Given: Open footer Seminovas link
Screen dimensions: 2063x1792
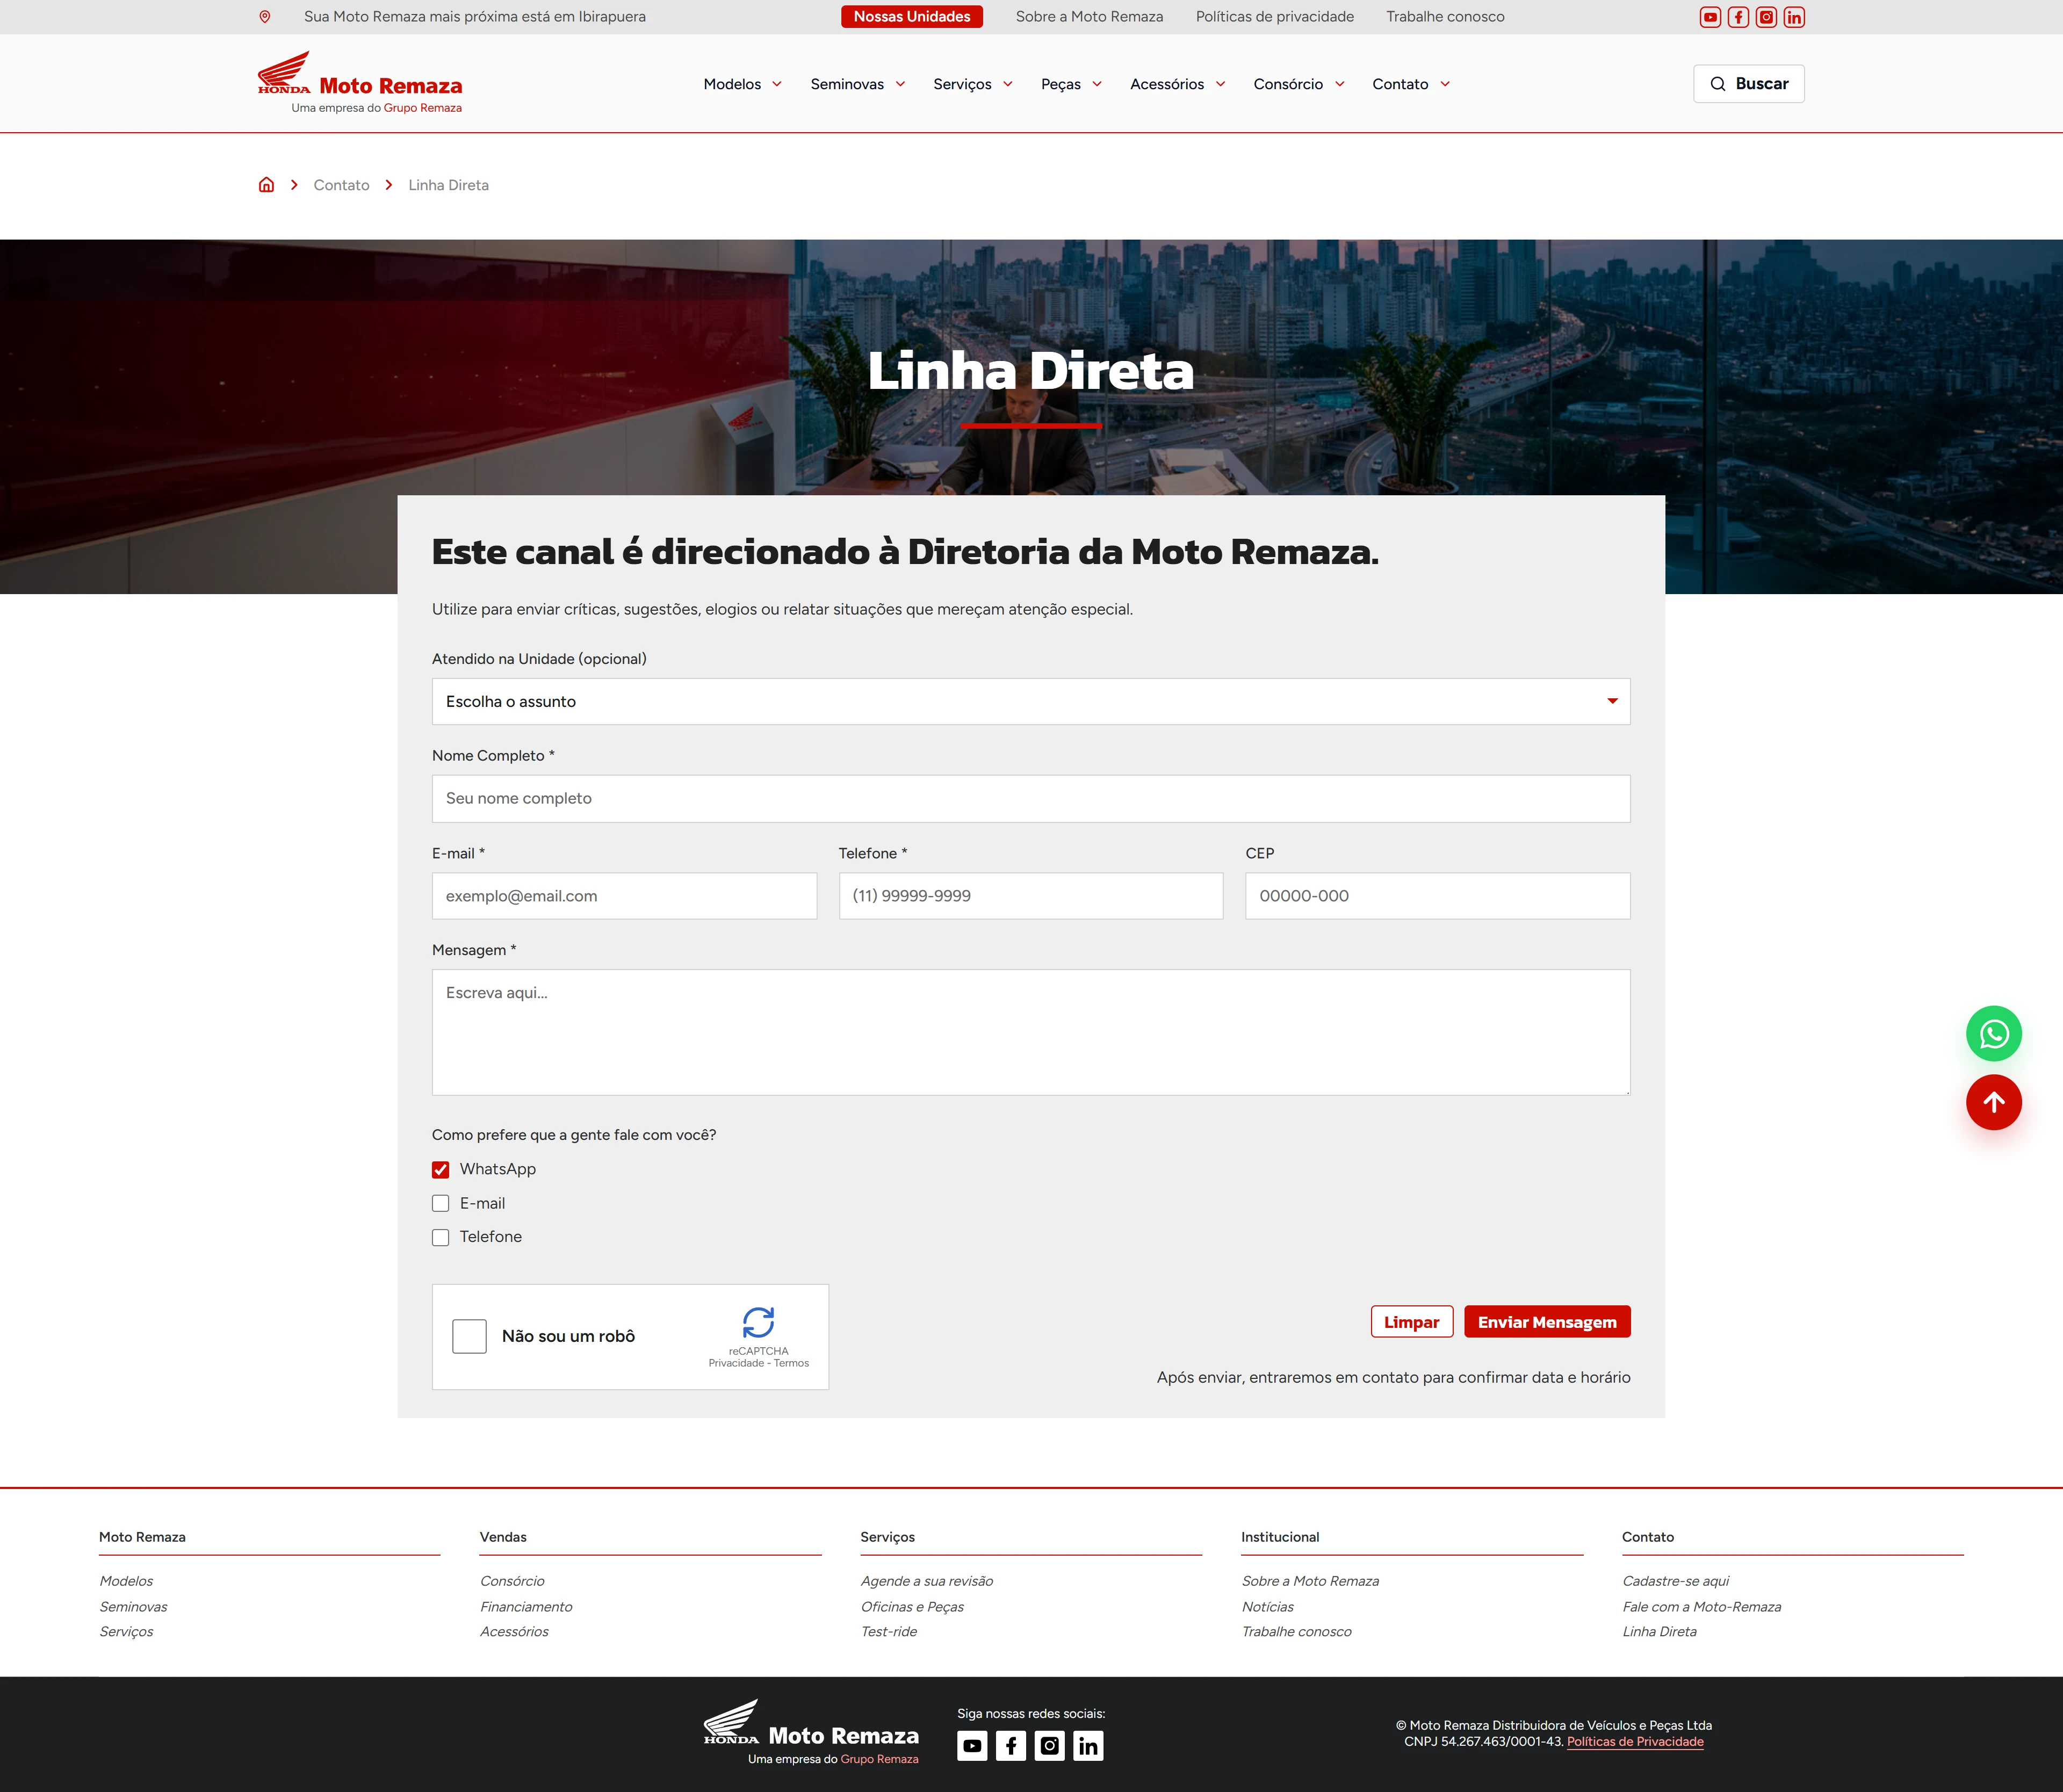Looking at the screenshot, I should pyautogui.click(x=133, y=1607).
